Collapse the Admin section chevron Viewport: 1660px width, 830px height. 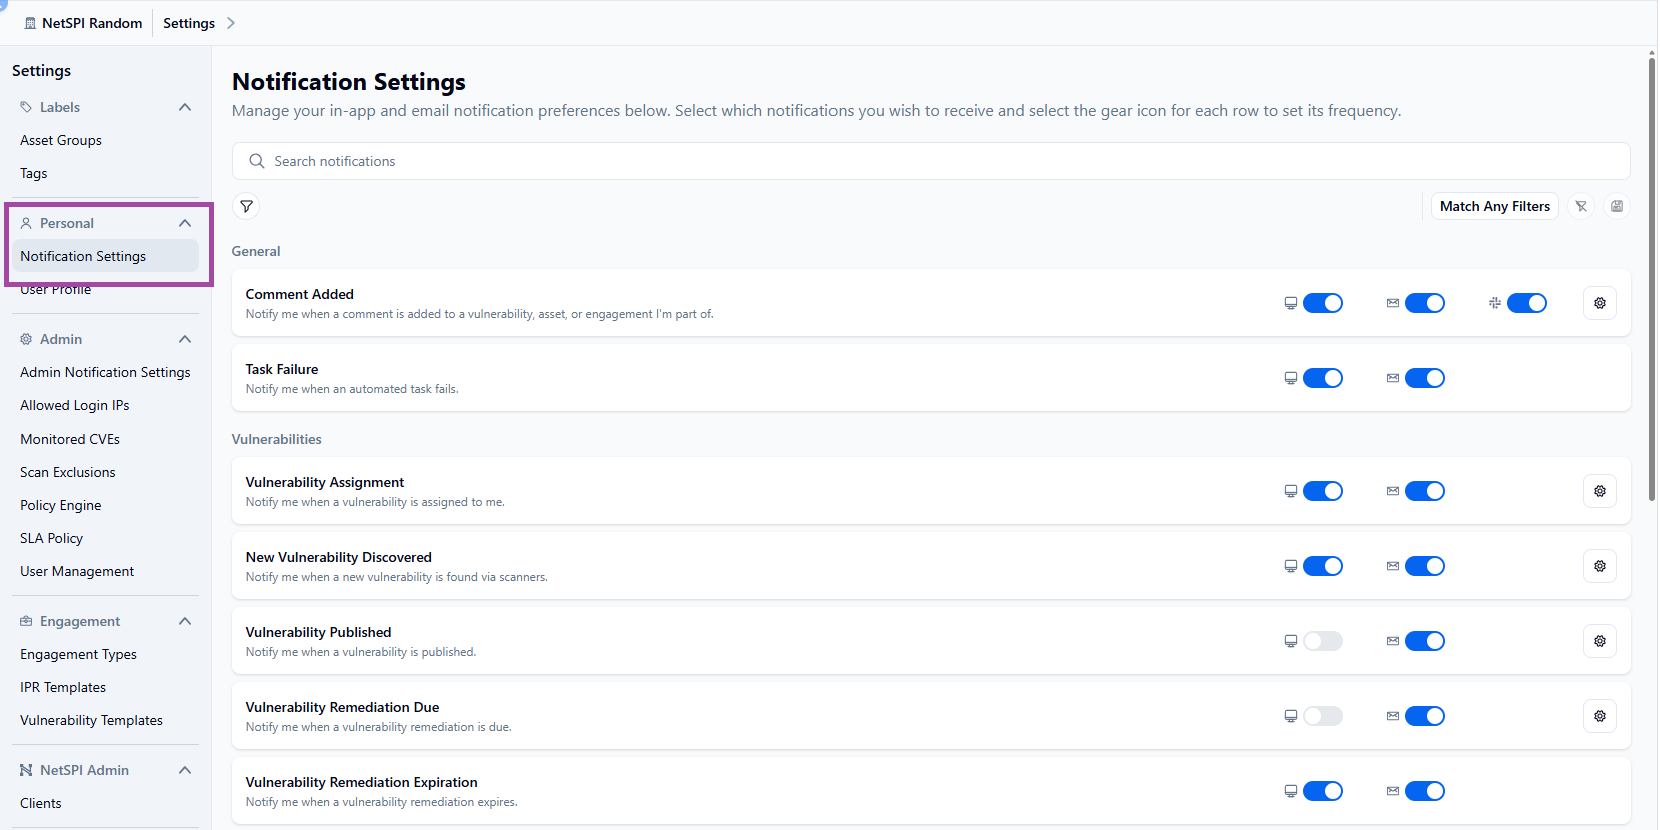pos(185,339)
